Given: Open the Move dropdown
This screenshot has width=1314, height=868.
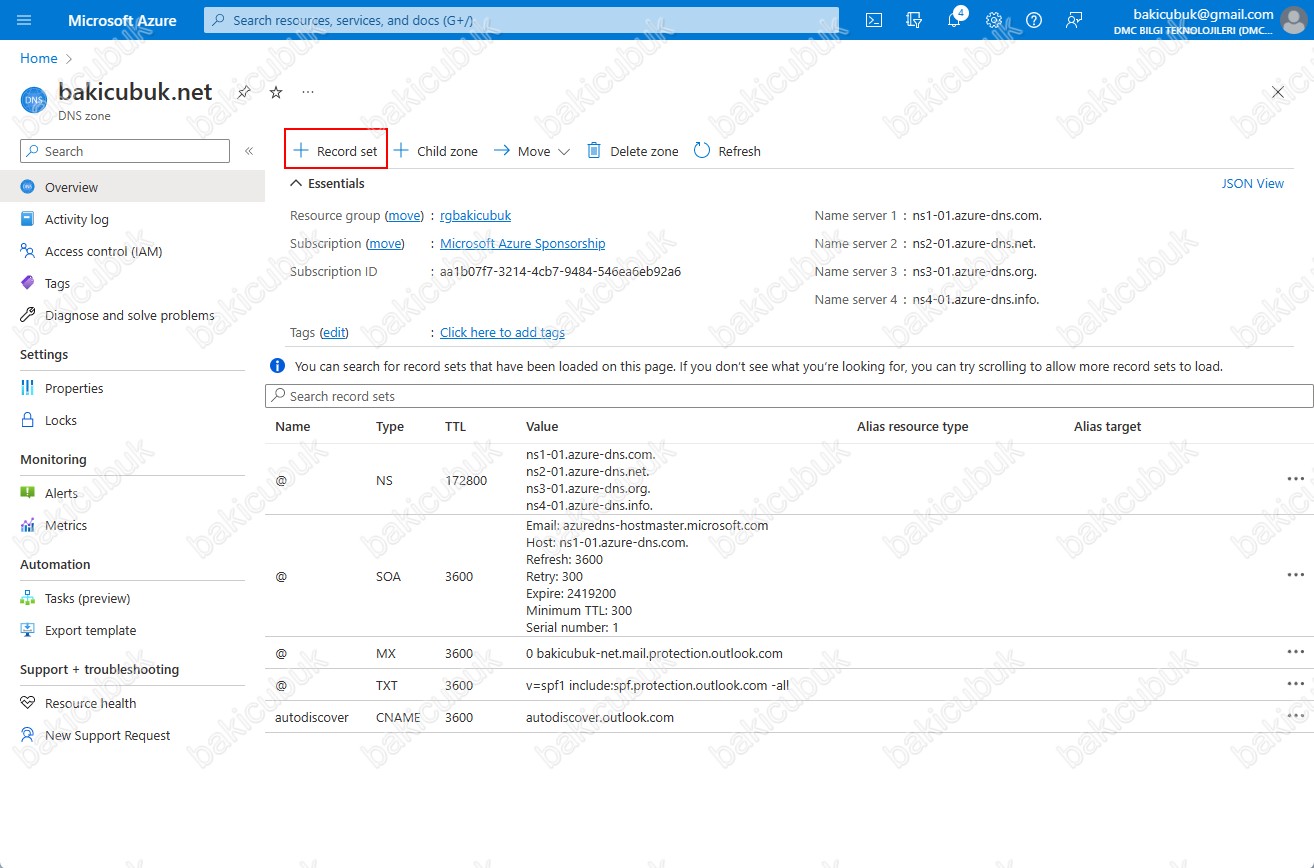Looking at the screenshot, I should 531,151.
